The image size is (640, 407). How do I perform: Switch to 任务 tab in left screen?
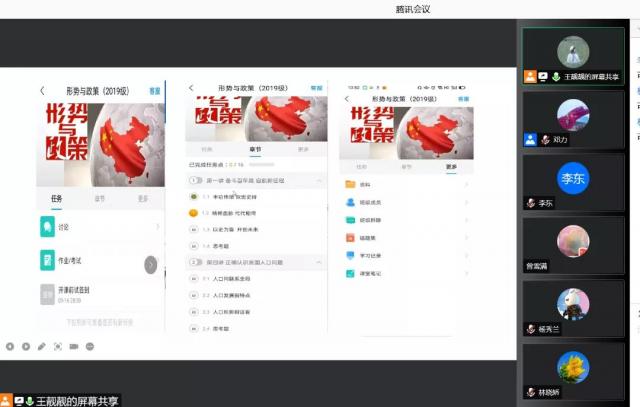(x=56, y=198)
